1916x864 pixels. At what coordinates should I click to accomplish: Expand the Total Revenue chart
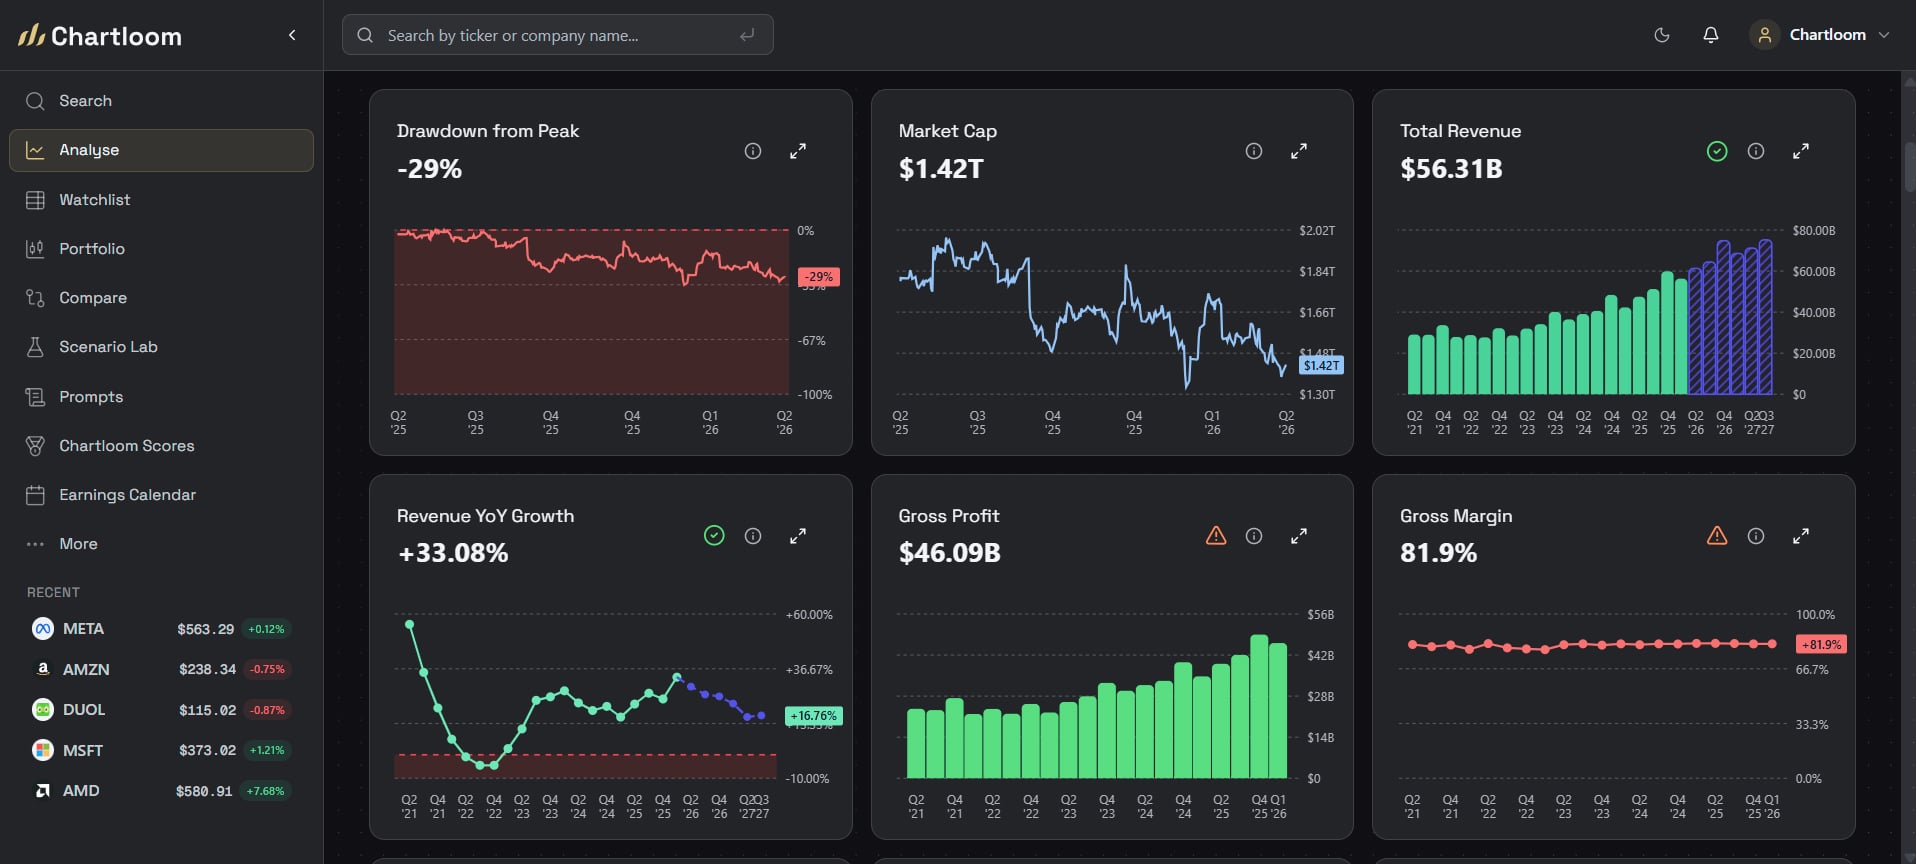(1801, 151)
